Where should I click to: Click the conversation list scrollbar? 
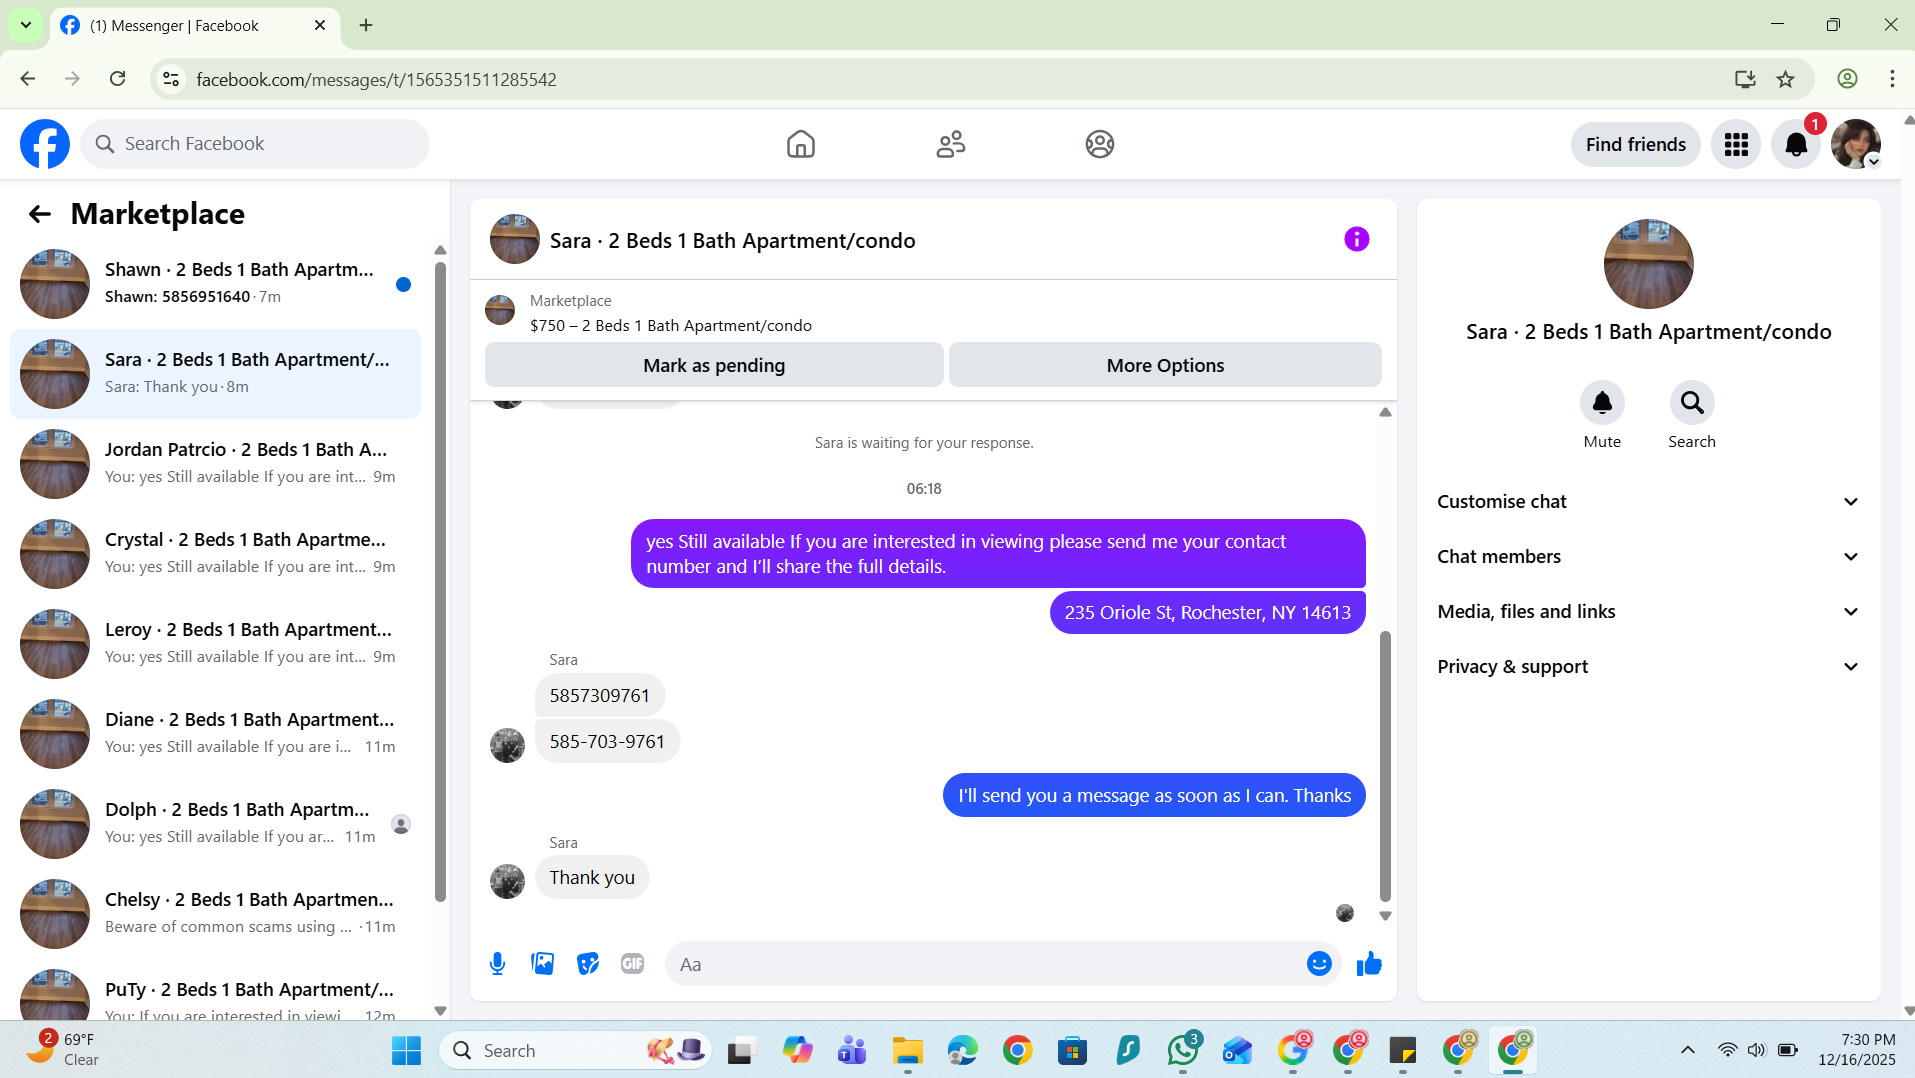440,580
